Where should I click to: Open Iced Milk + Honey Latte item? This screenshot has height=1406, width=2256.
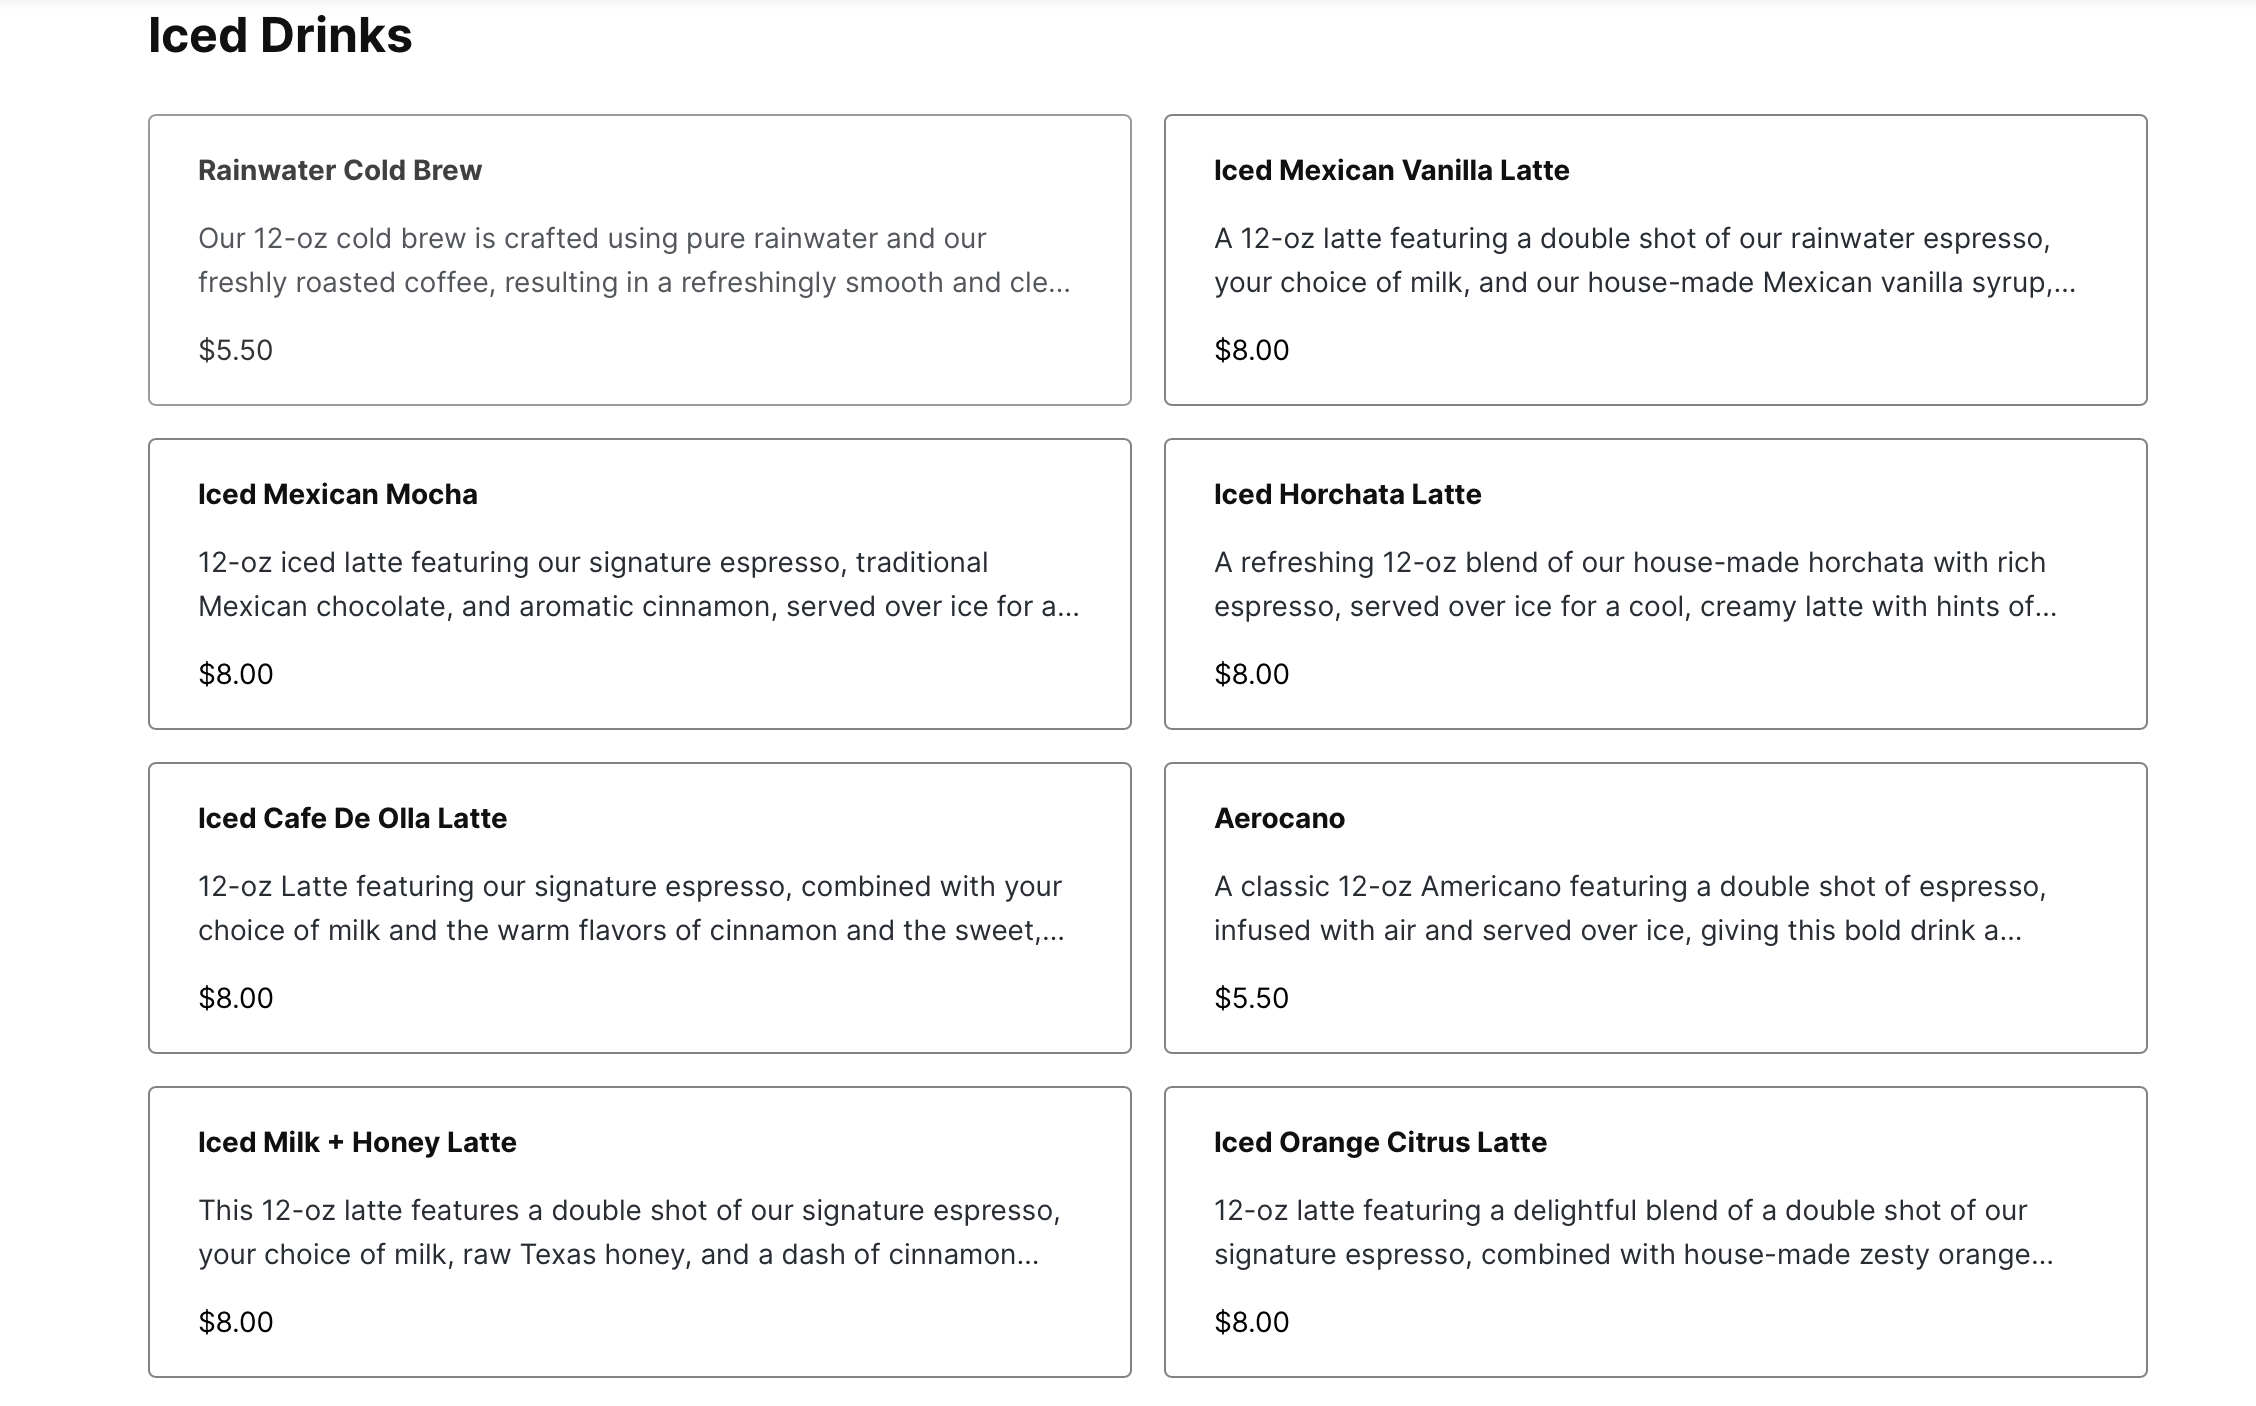pos(640,1232)
